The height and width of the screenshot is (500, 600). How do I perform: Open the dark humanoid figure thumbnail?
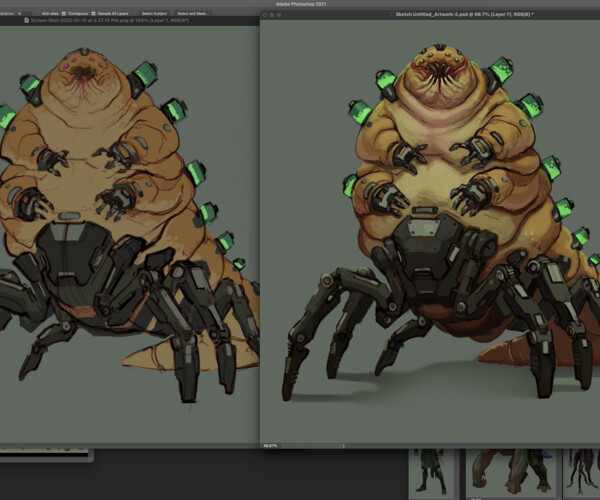pyautogui.click(x=431, y=473)
